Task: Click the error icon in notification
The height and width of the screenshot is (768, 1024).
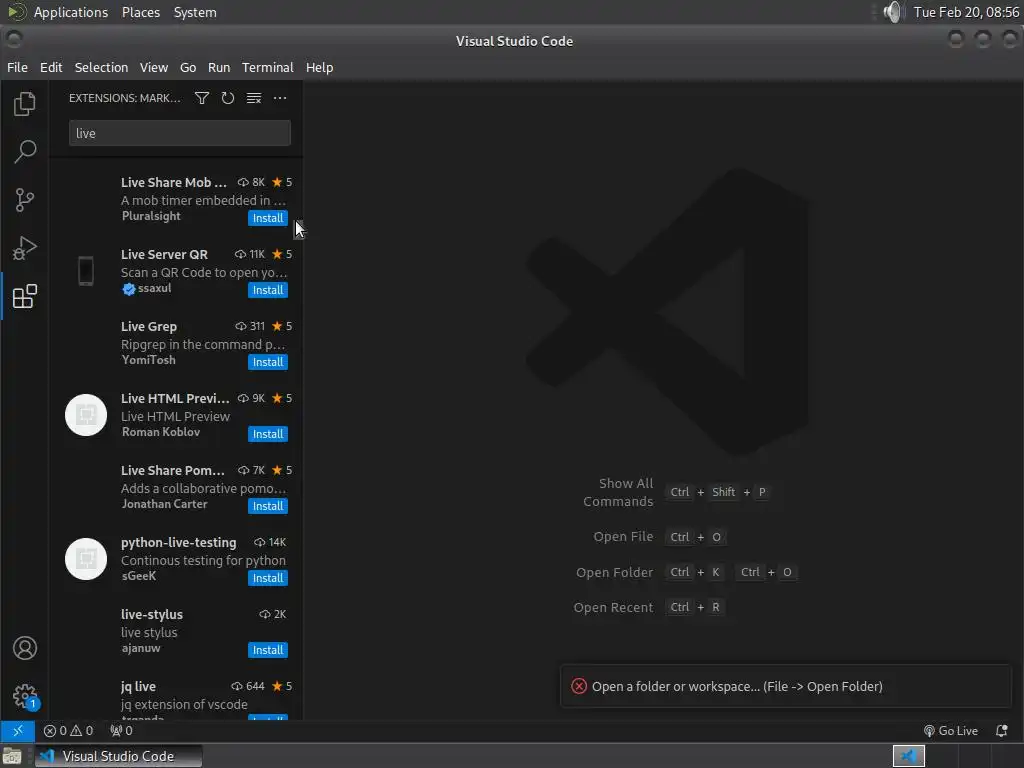Action: click(x=579, y=686)
